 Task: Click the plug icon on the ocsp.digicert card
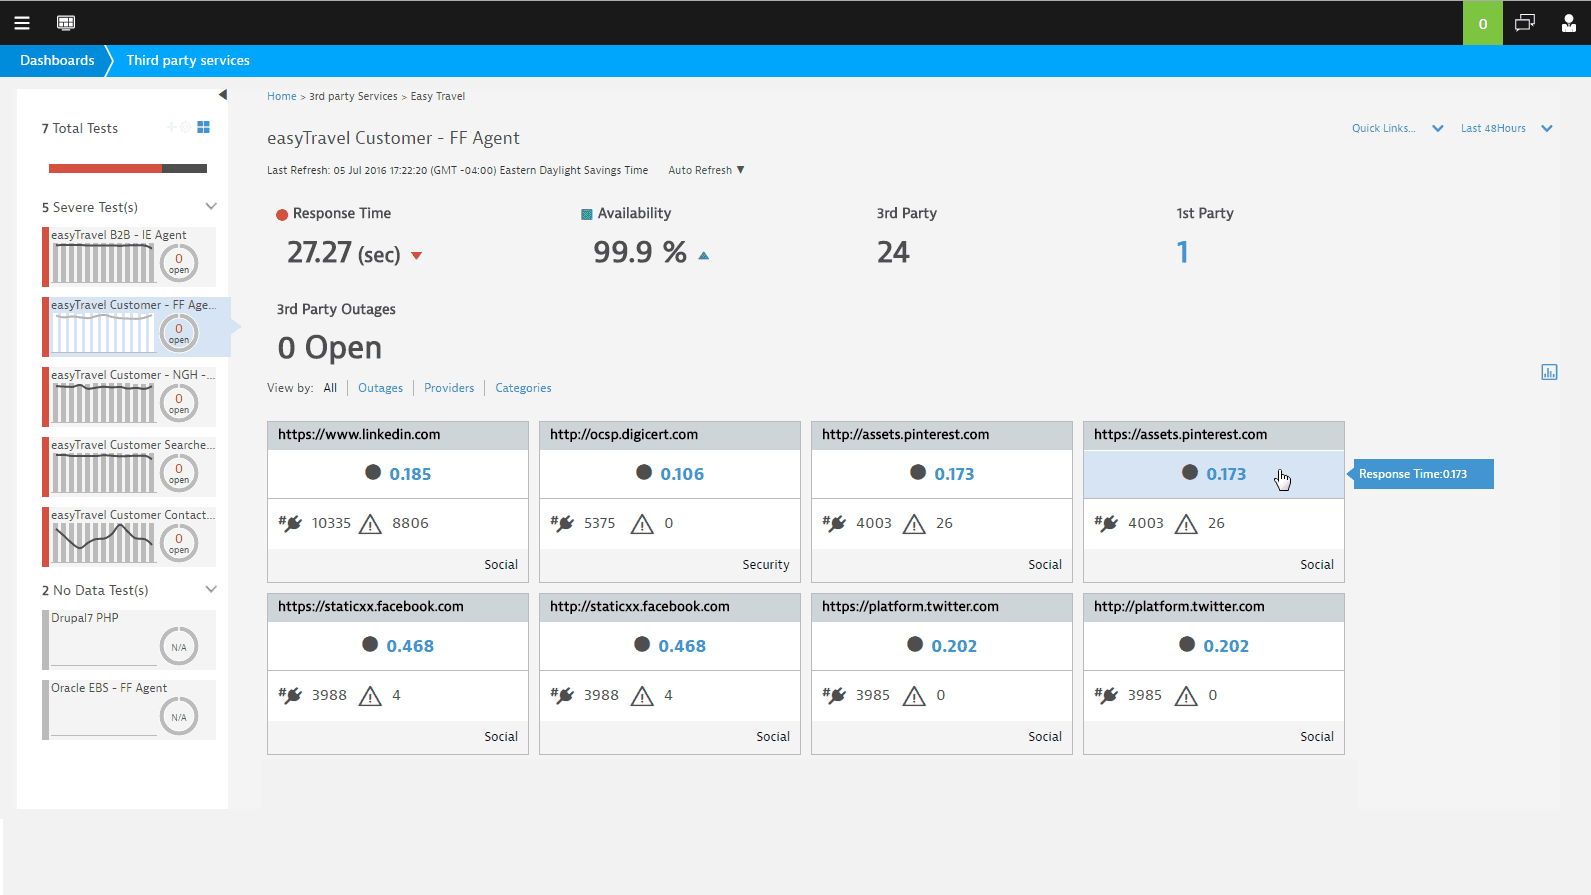tap(562, 523)
